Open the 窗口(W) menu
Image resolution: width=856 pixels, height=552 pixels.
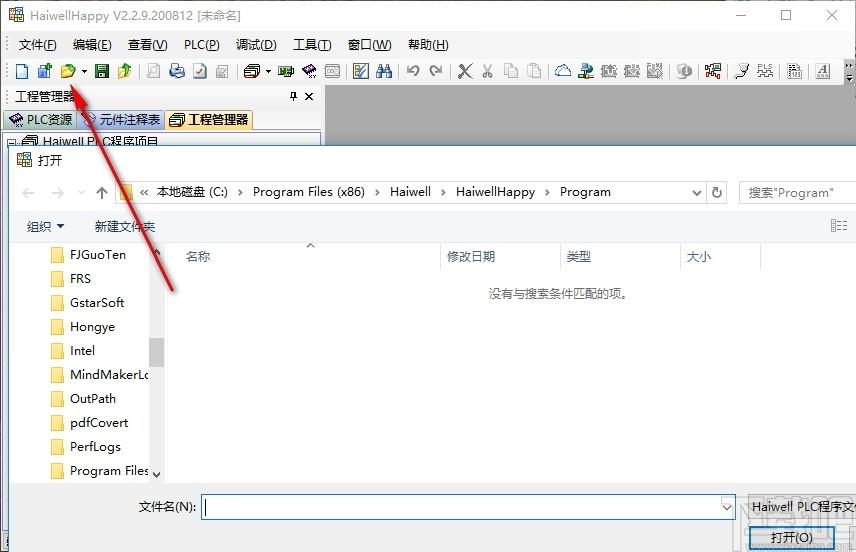coord(370,45)
